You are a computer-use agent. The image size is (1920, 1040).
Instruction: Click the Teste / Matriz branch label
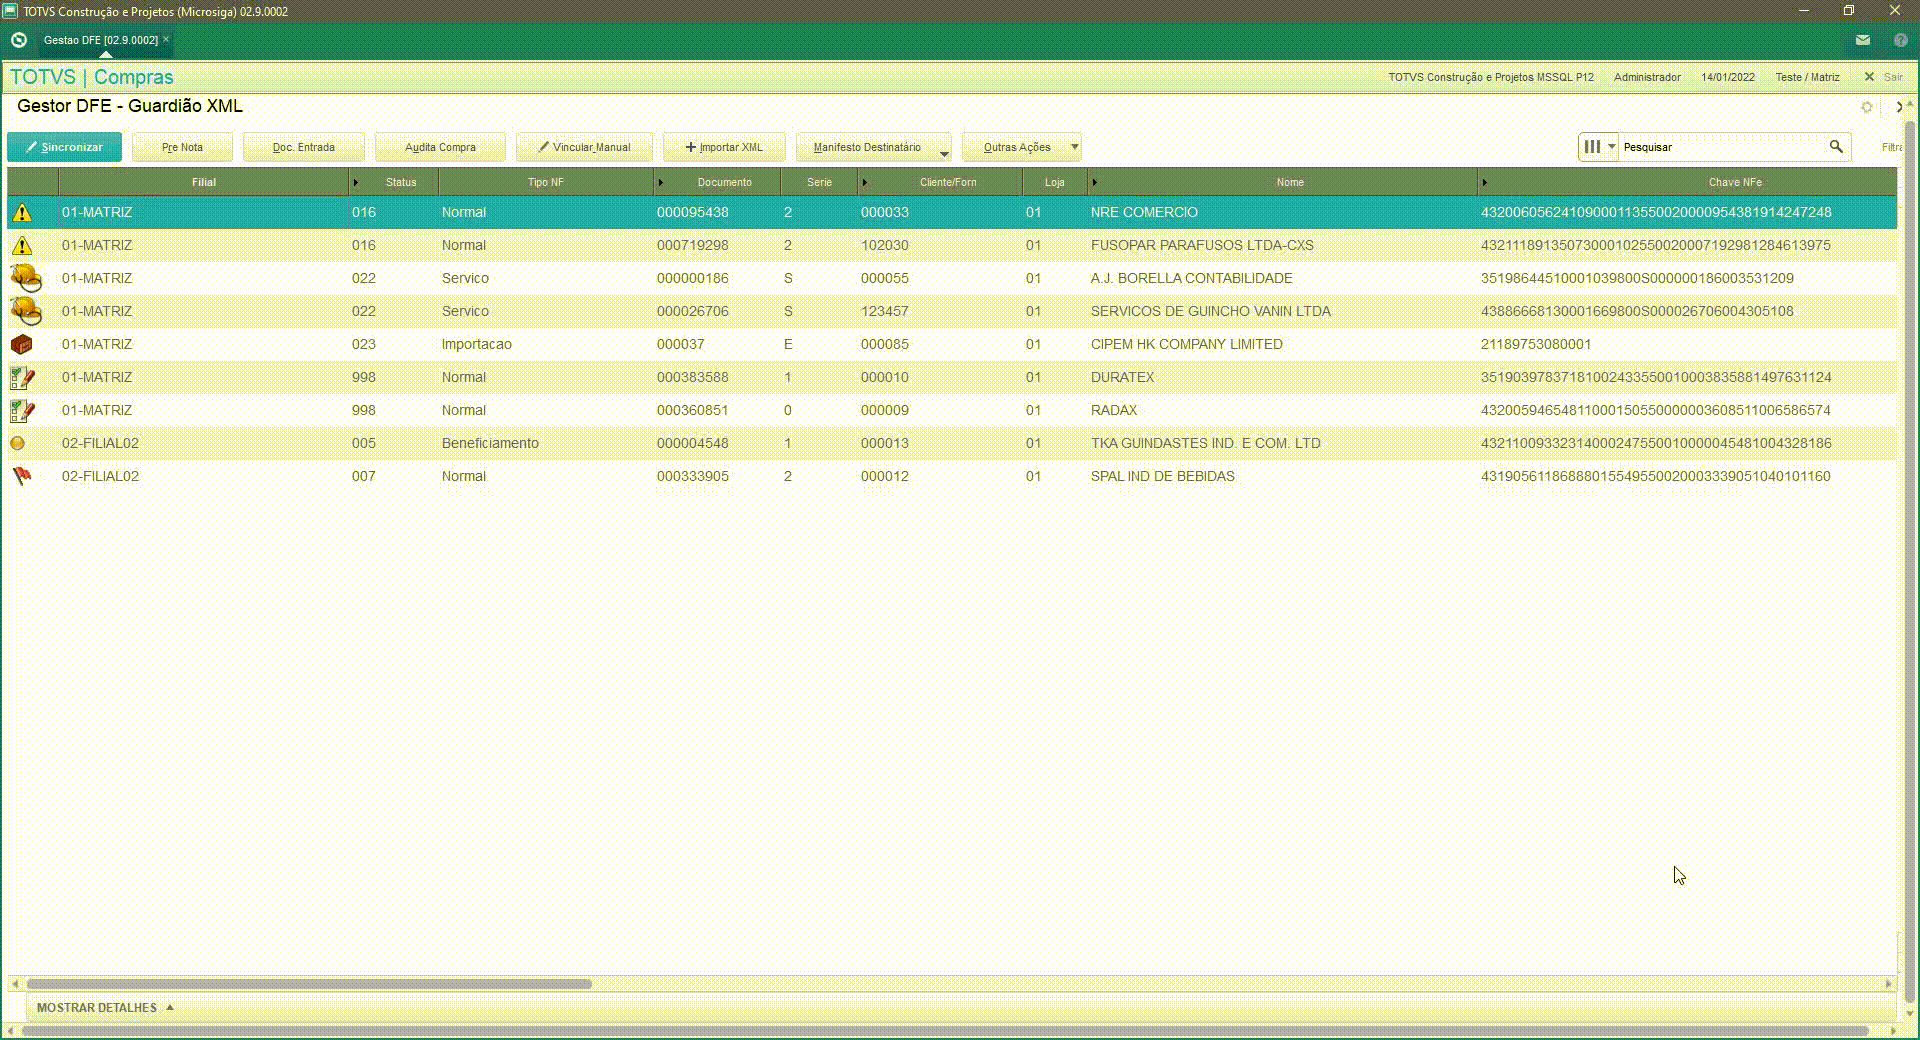tap(1807, 77)
